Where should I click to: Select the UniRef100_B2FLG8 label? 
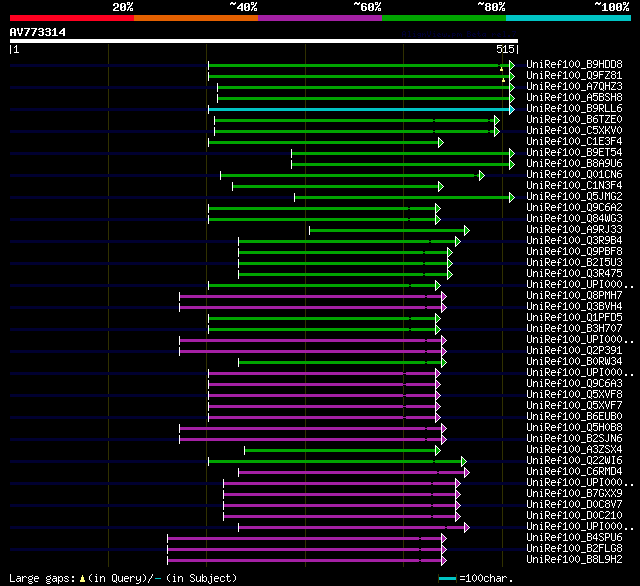[574, 549]
